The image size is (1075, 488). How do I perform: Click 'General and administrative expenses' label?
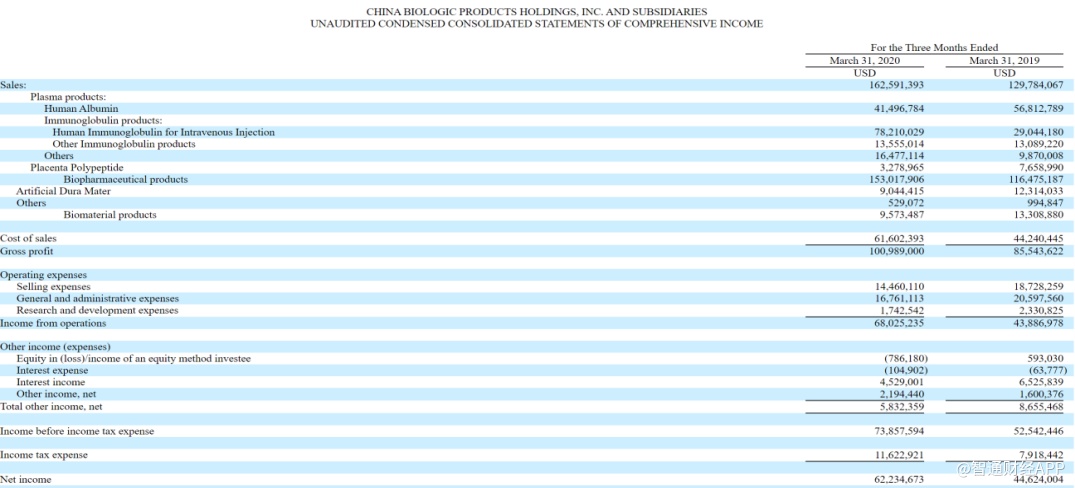click(x=97, y=299)
